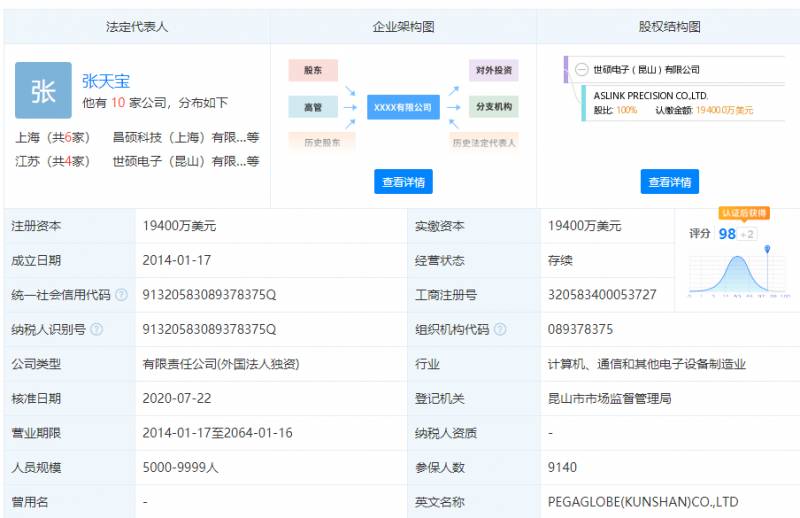
Task: Click insured headcount 9140
Action: 562,467
